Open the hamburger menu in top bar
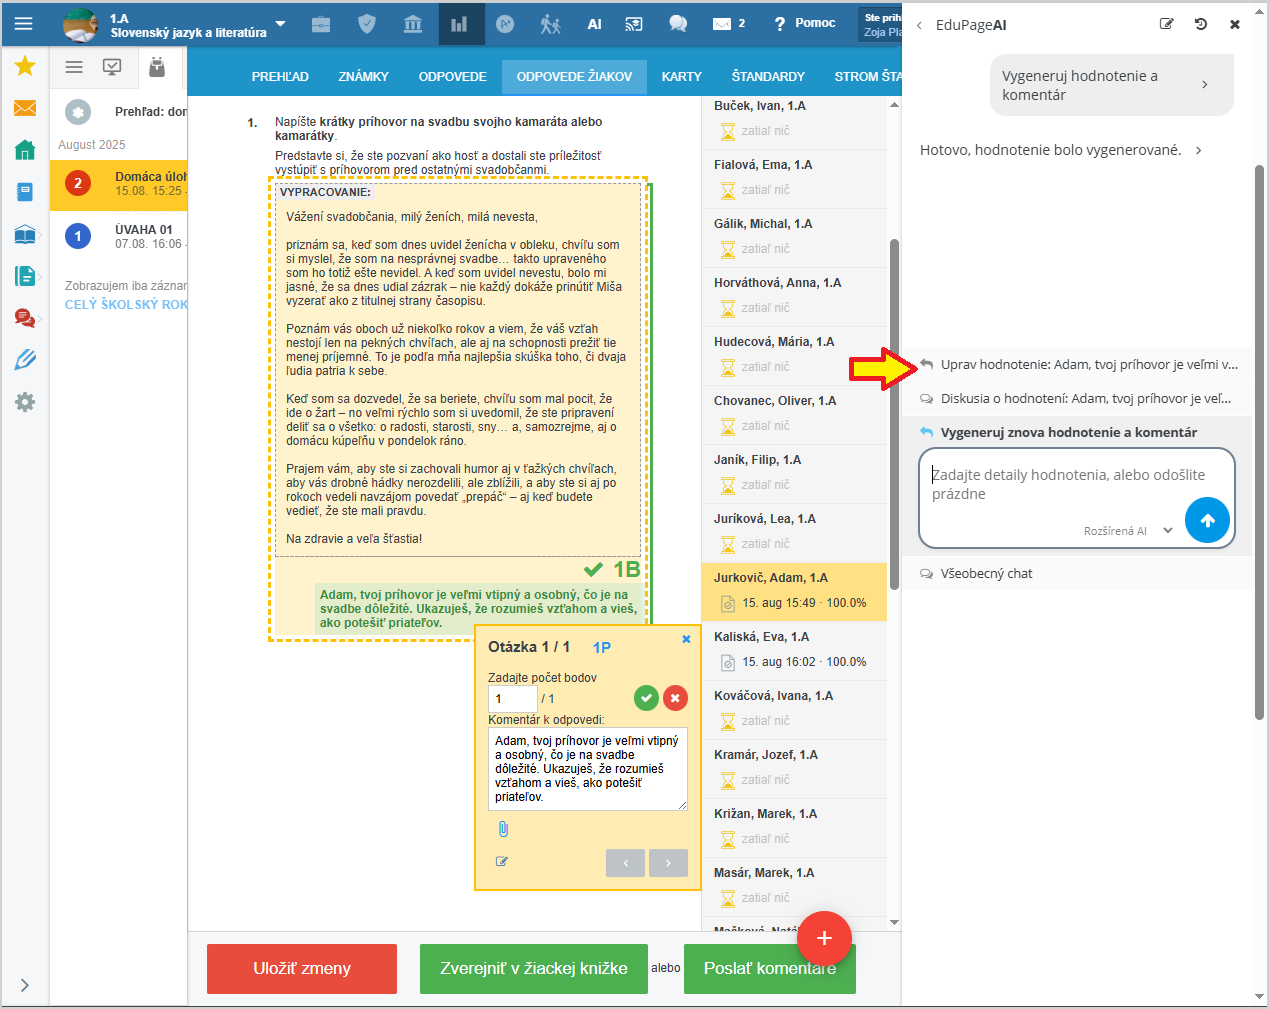The height and width of the screenshot is (1009, 1269). coord(24,24)
